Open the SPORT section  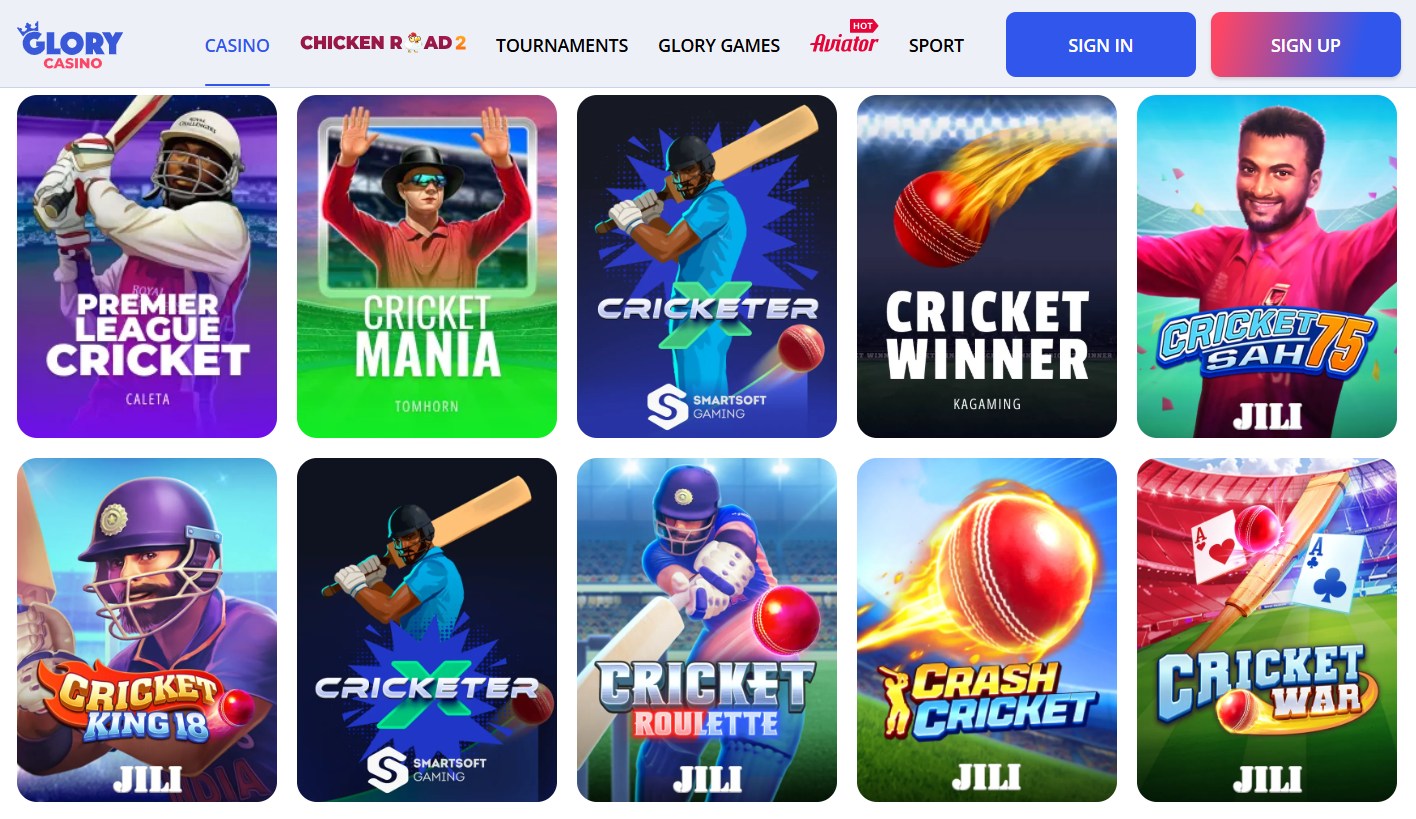click(x=936, y=45)
